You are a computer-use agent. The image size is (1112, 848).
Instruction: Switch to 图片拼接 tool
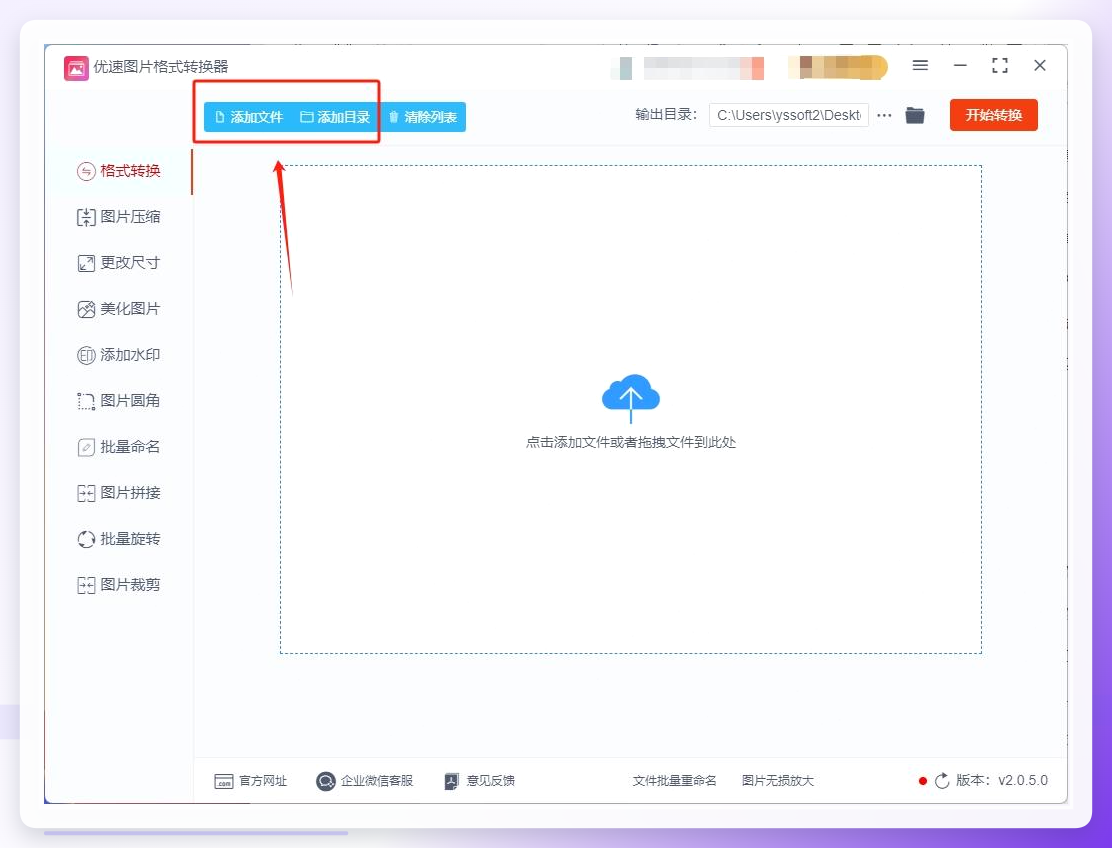tap(118, 493)
